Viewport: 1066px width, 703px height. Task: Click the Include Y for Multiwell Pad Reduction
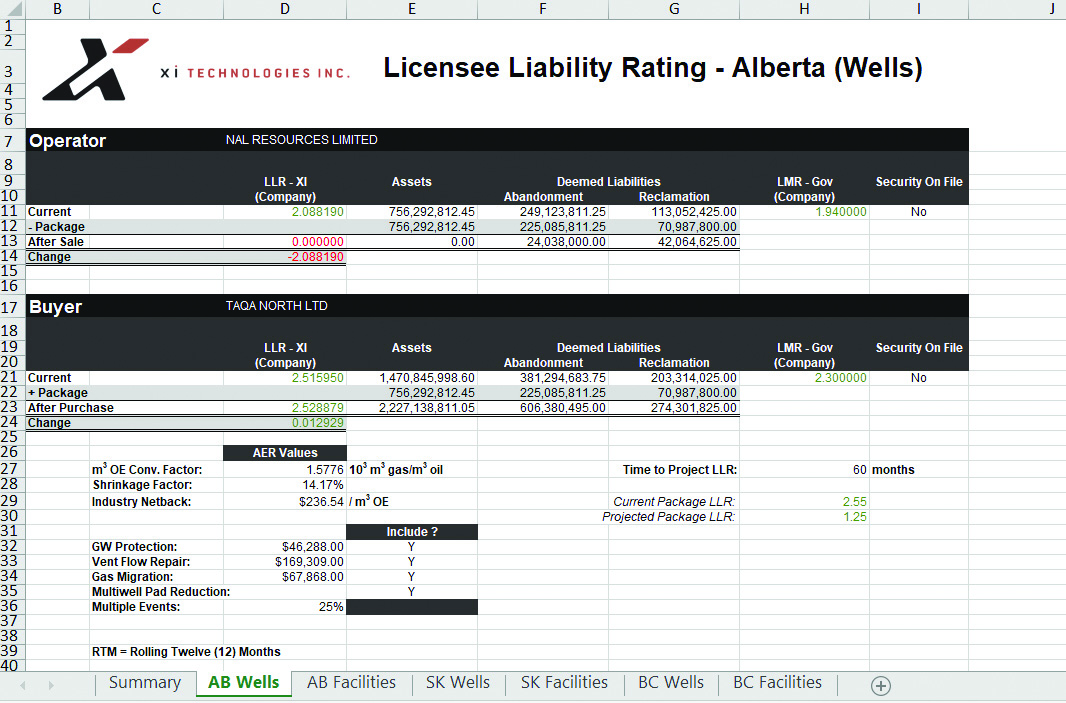point(411,591)
